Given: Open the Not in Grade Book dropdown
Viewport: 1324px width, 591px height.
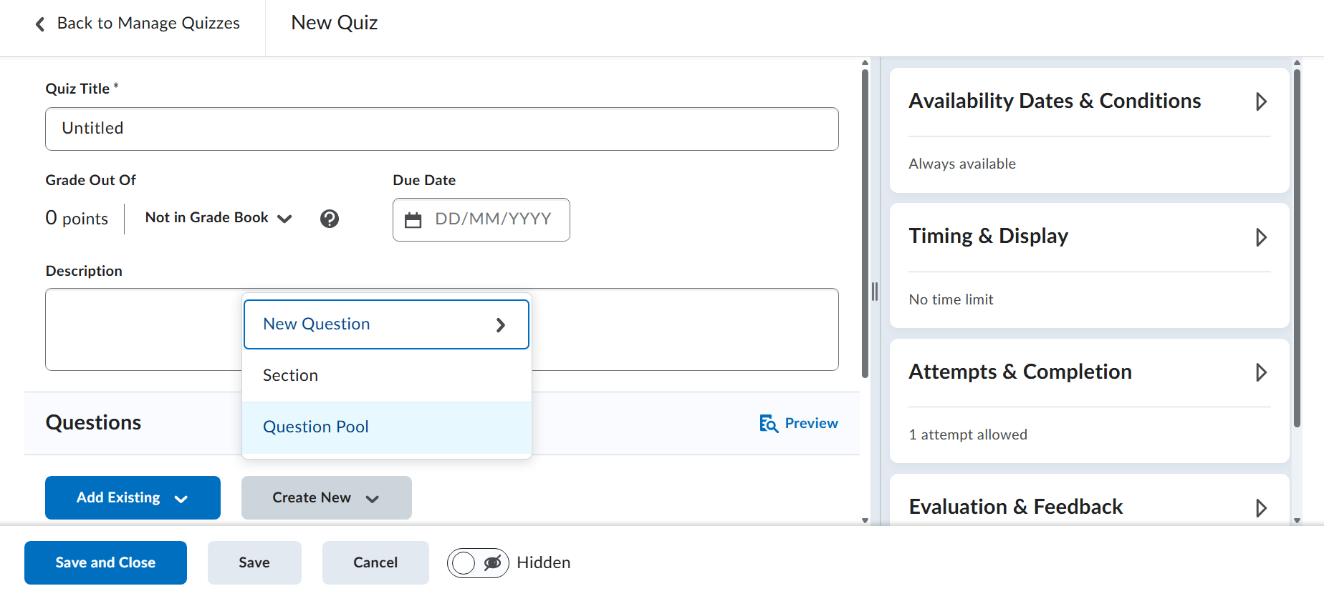Looking at the screenshot, I should tap(218, 218).
